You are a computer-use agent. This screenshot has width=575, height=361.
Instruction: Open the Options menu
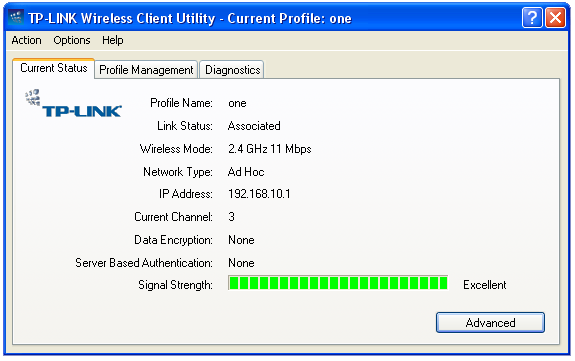[72, 40]
